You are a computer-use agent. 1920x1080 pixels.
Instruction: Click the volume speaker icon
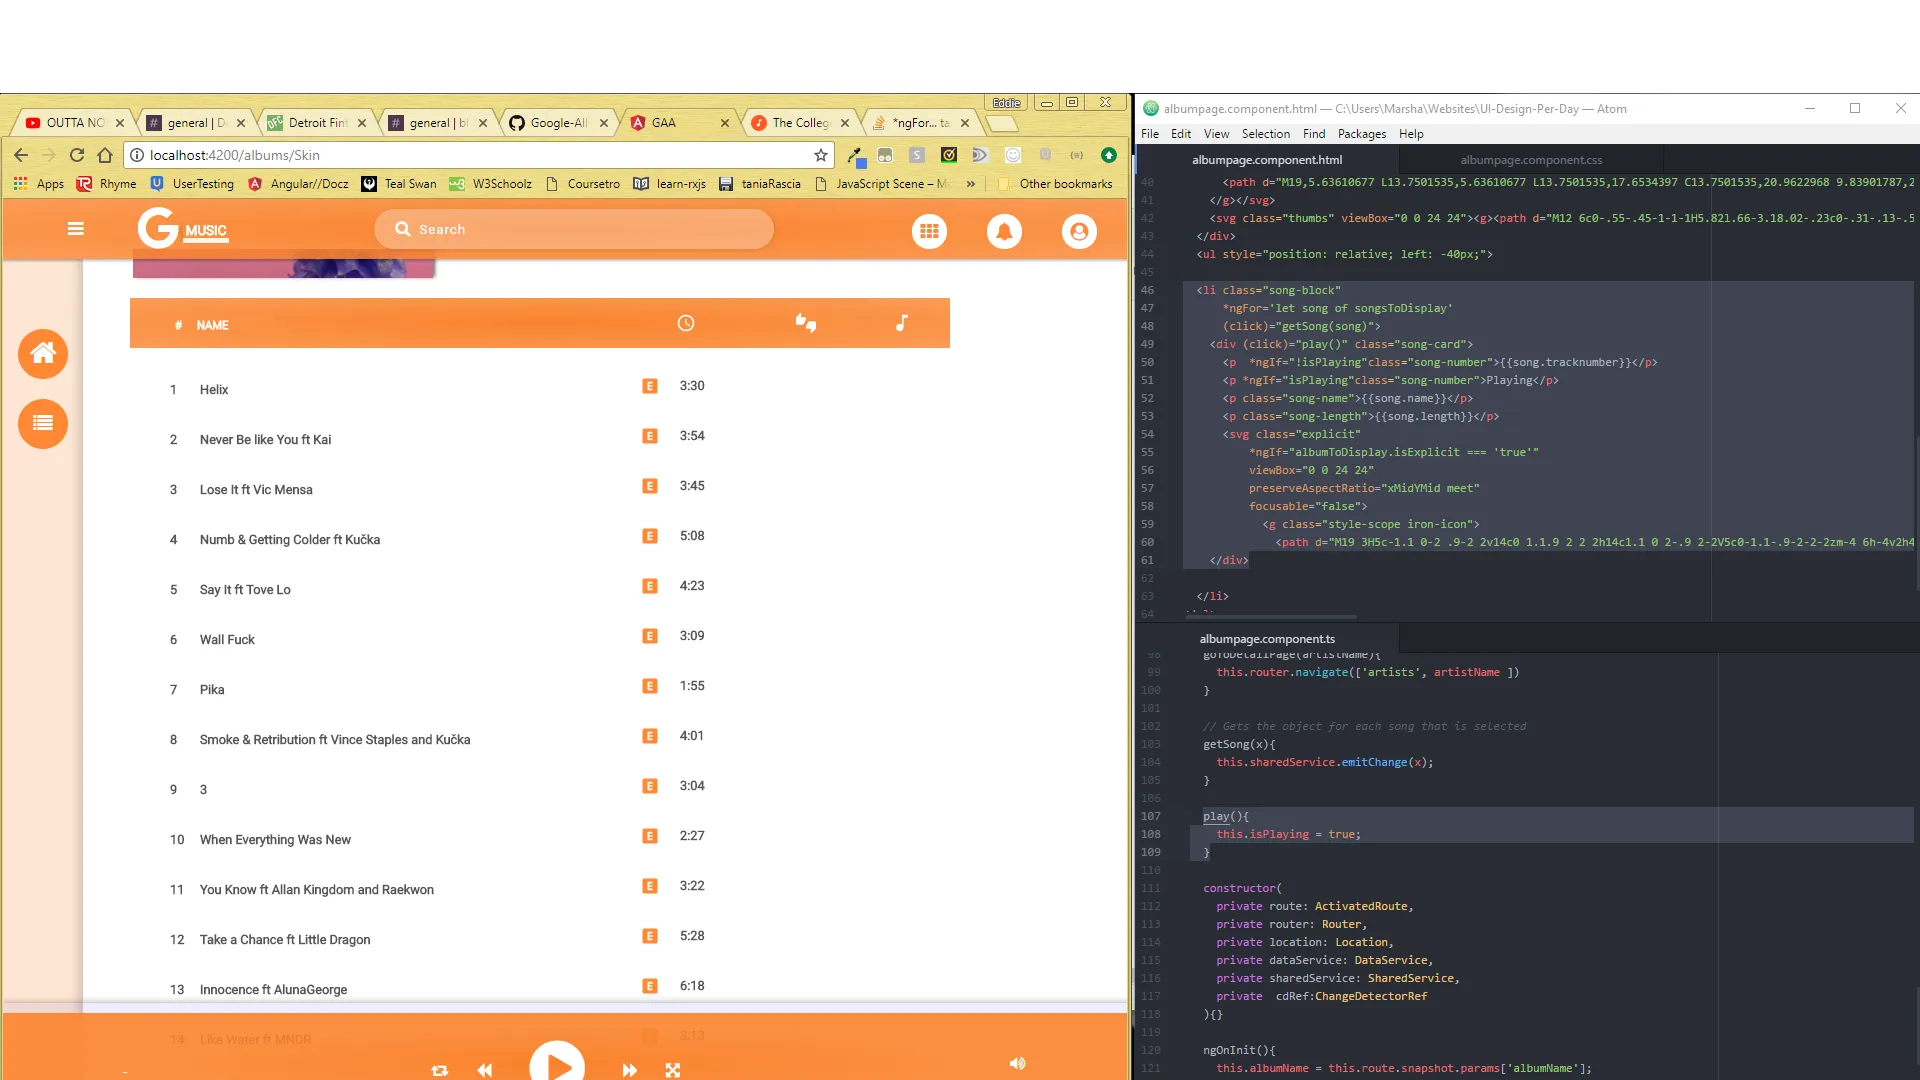pos(1017,1063)
